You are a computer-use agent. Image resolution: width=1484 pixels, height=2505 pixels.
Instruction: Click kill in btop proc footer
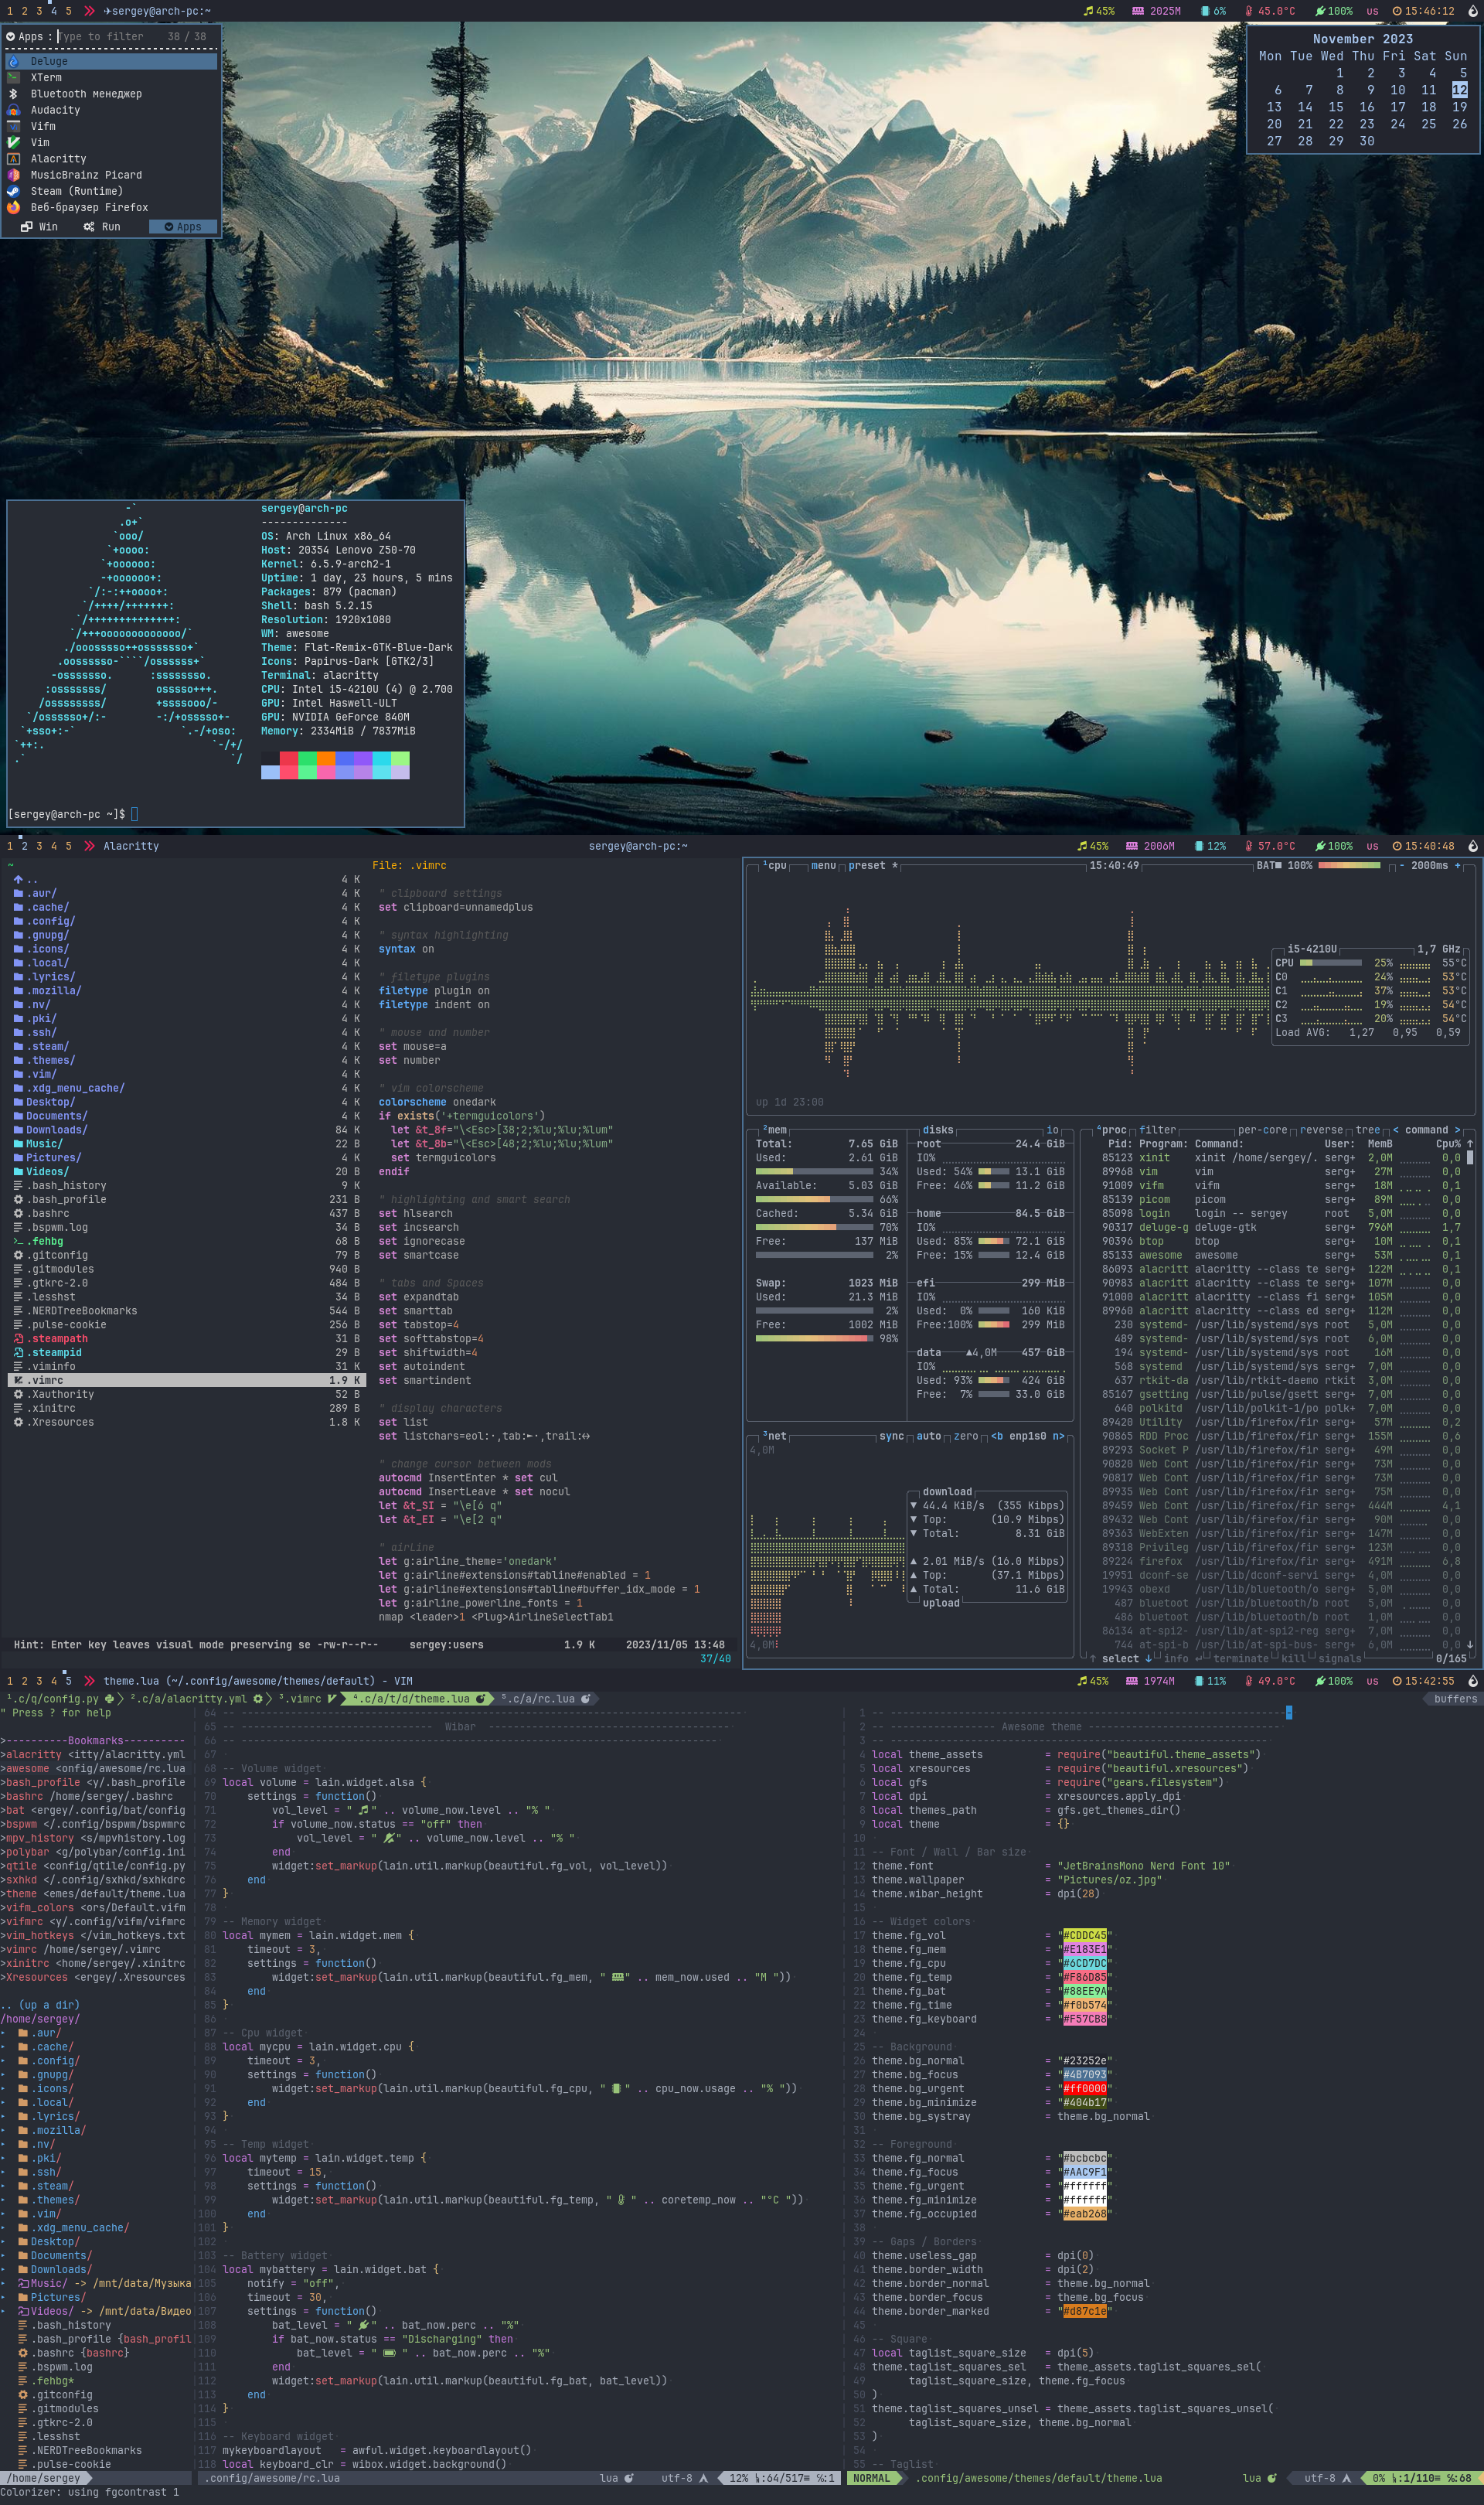click(1293, 1659)
